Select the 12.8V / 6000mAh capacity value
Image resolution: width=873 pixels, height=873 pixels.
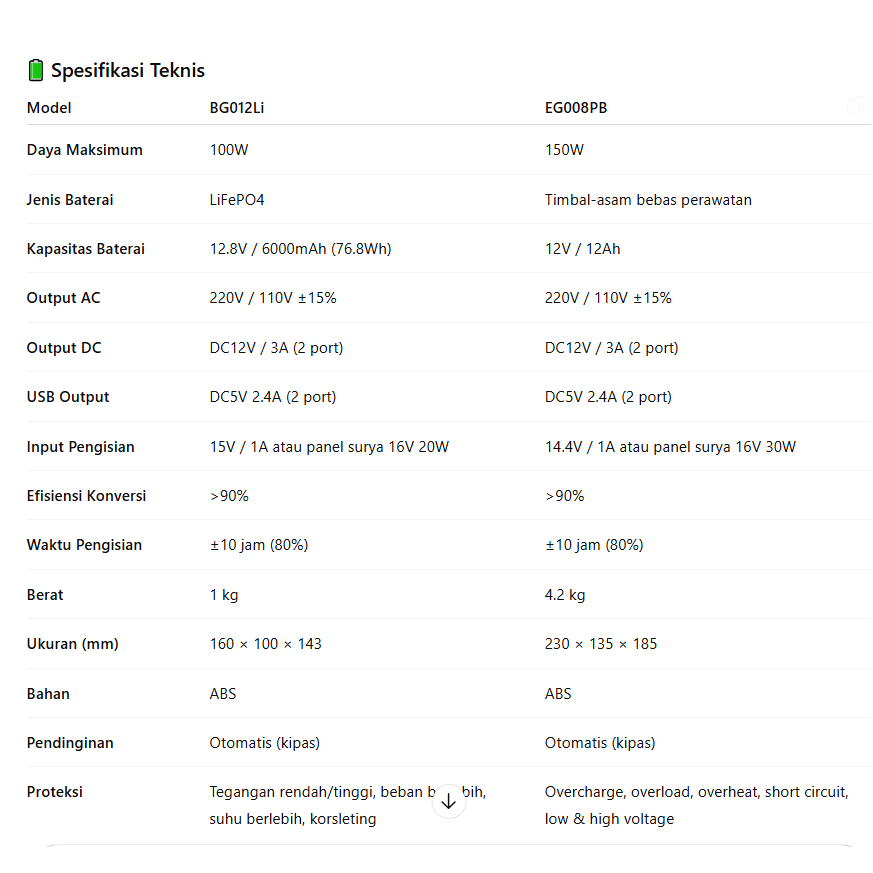click(x=300, y=249)
